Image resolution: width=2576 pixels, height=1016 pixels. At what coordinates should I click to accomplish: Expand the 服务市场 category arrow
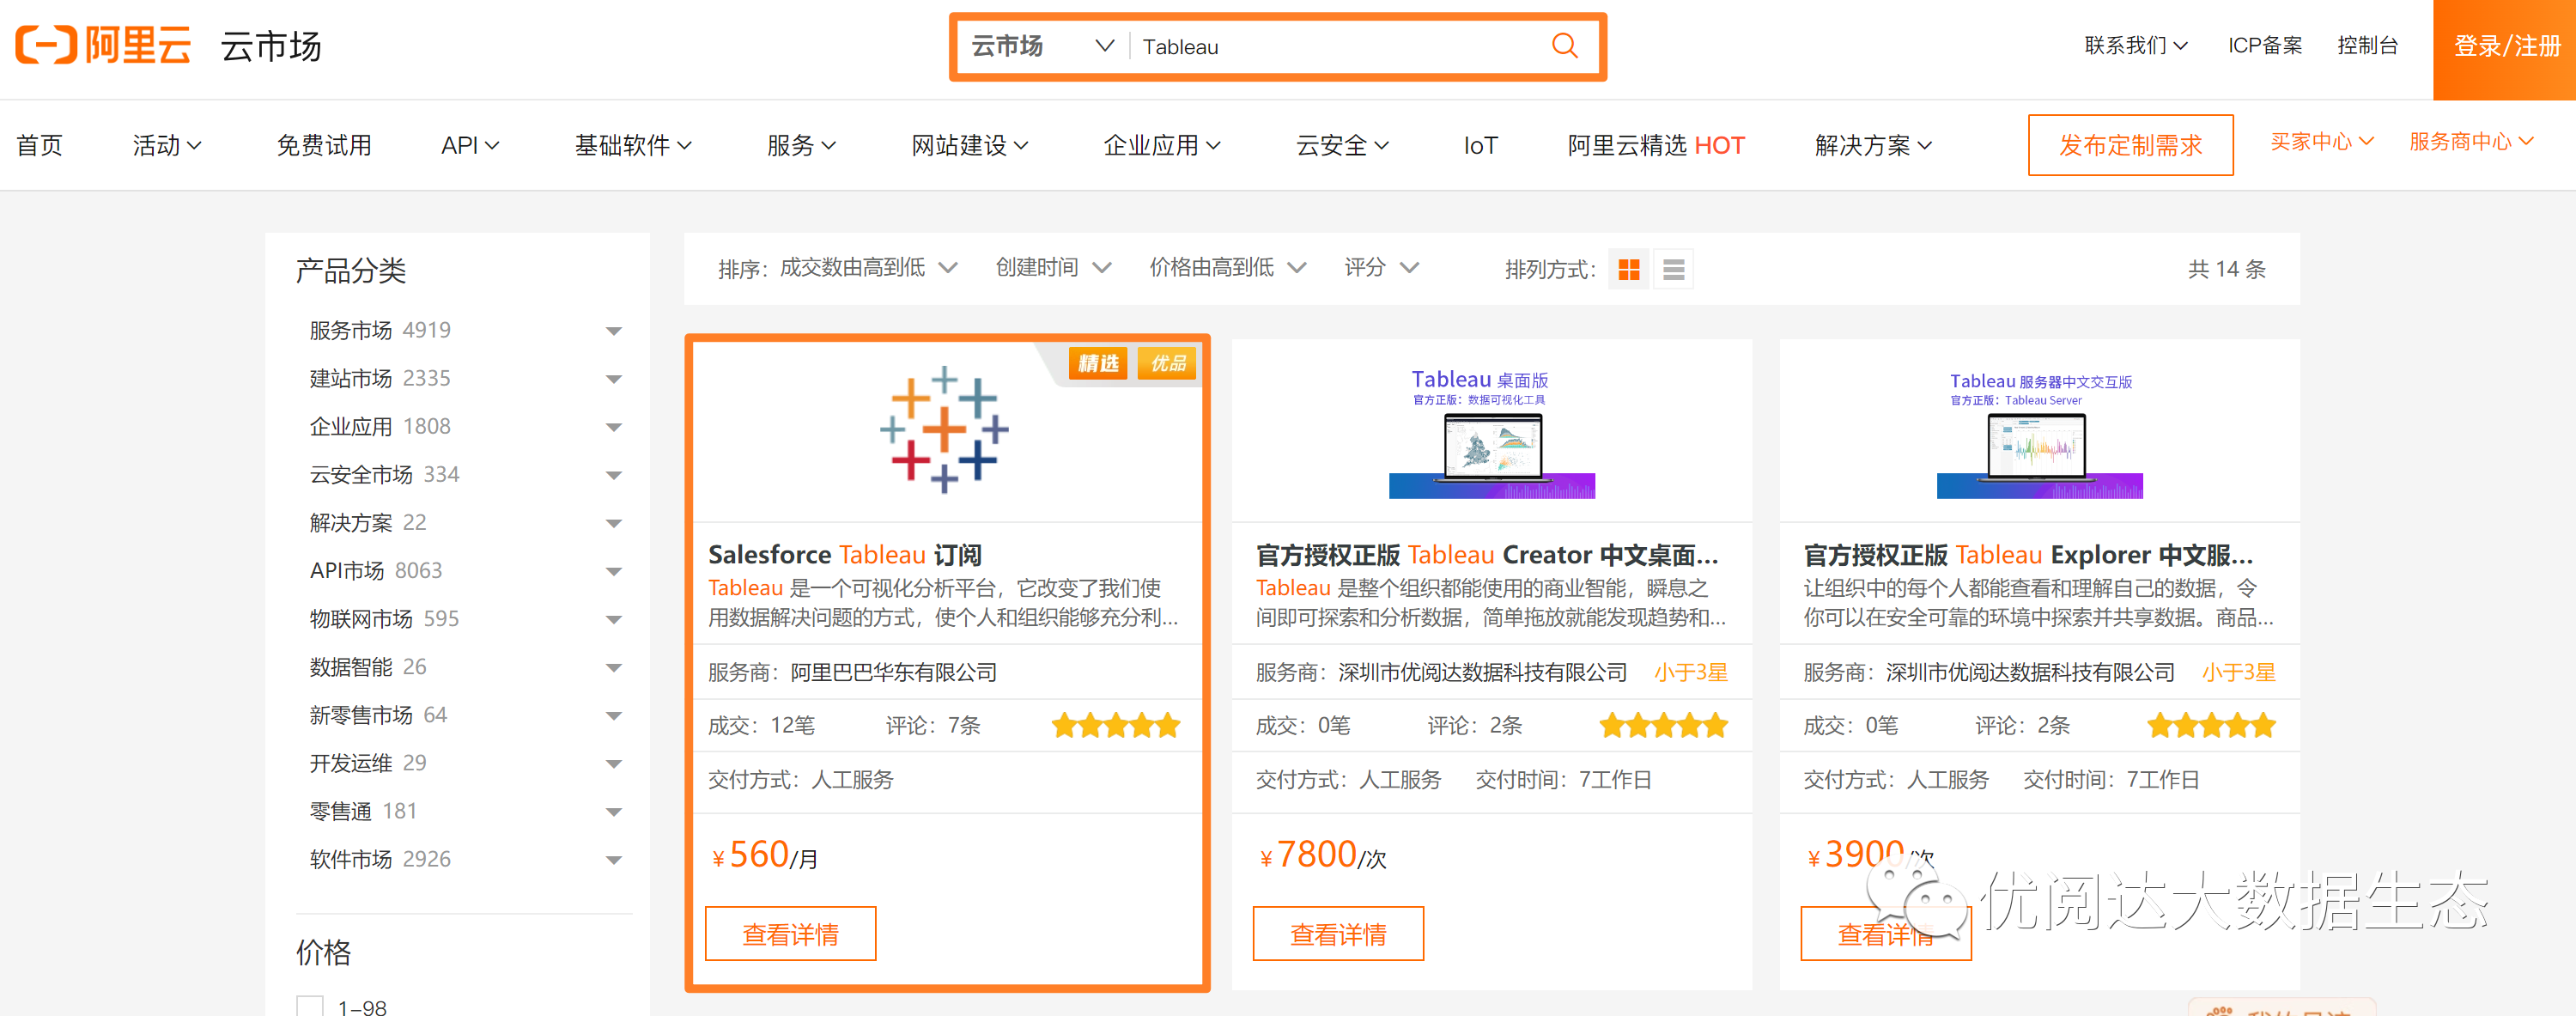tap(614, 331)
